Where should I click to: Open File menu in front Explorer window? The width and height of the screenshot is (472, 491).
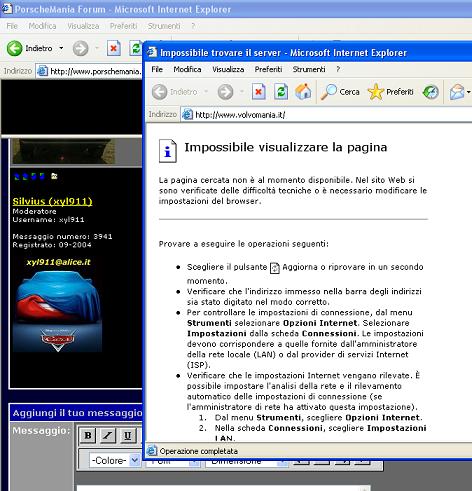pyautogui.click(x=157, y=69)
